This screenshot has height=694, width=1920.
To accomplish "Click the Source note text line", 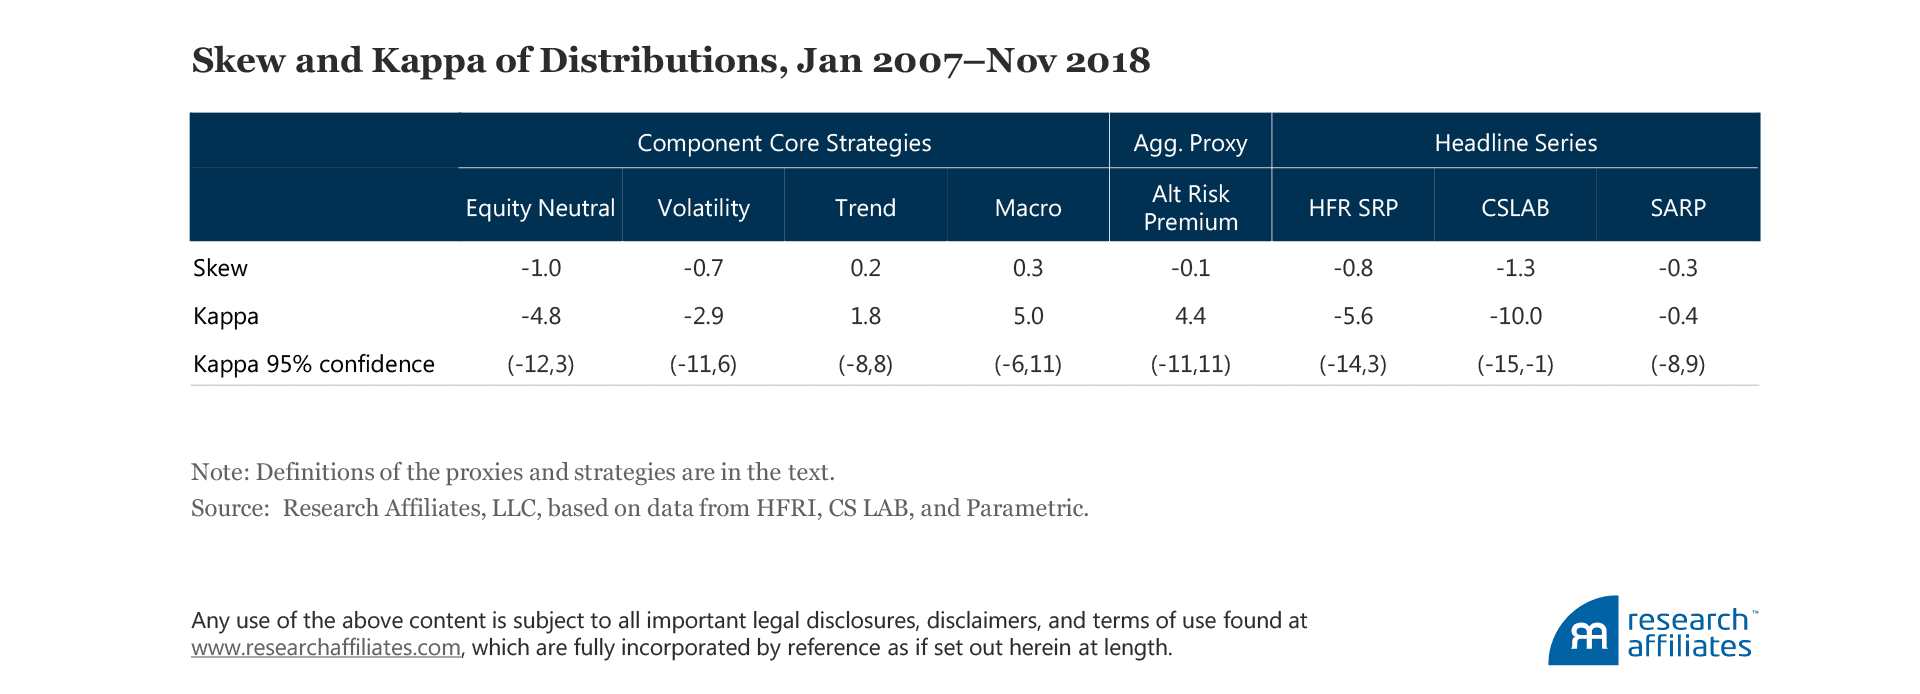I will click(x=639, y=508).
